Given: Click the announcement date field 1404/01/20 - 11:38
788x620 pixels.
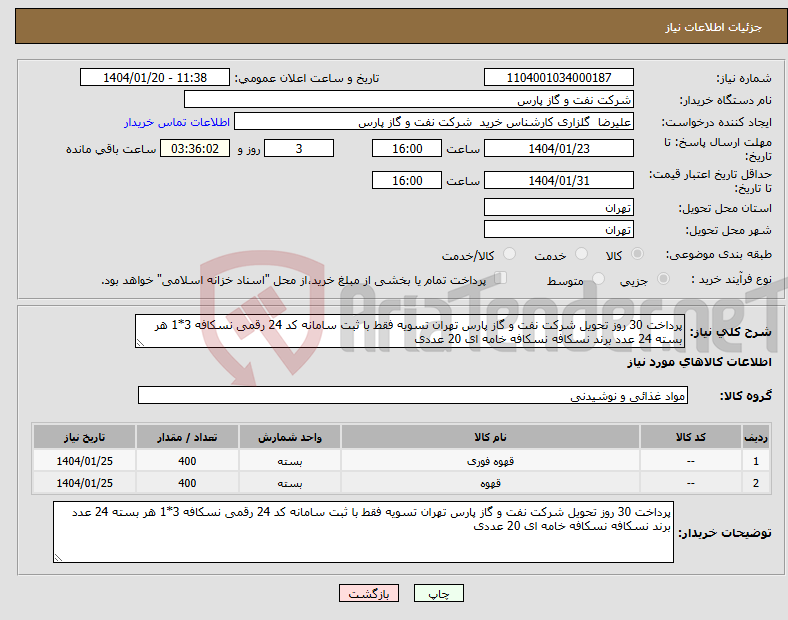Looking at the screenshot, I should (x=155, y=77).
